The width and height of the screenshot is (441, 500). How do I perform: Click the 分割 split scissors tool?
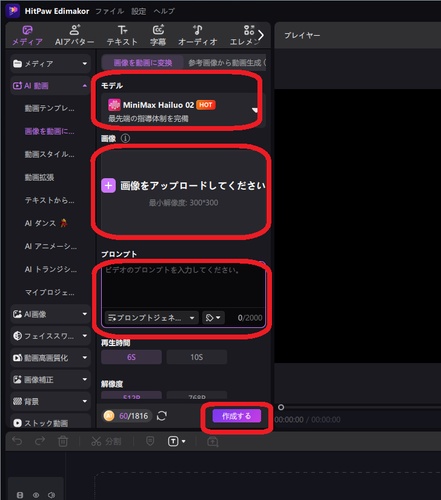106,442
